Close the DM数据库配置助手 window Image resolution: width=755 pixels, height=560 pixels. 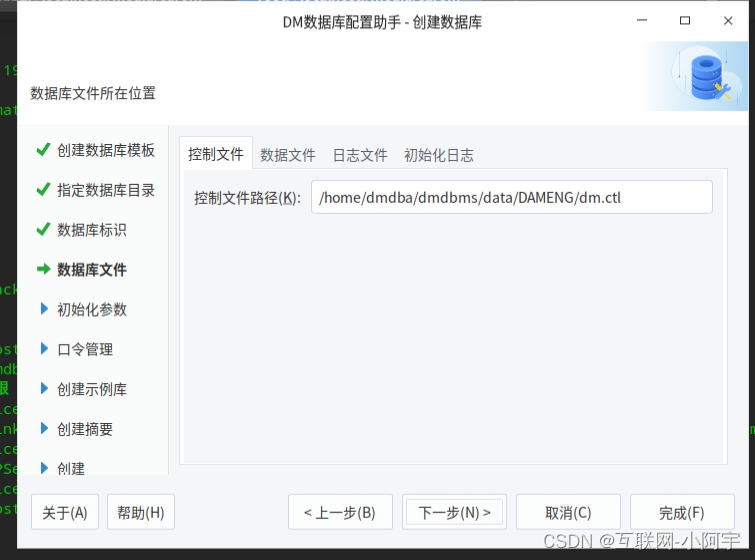tap(728, 21)
